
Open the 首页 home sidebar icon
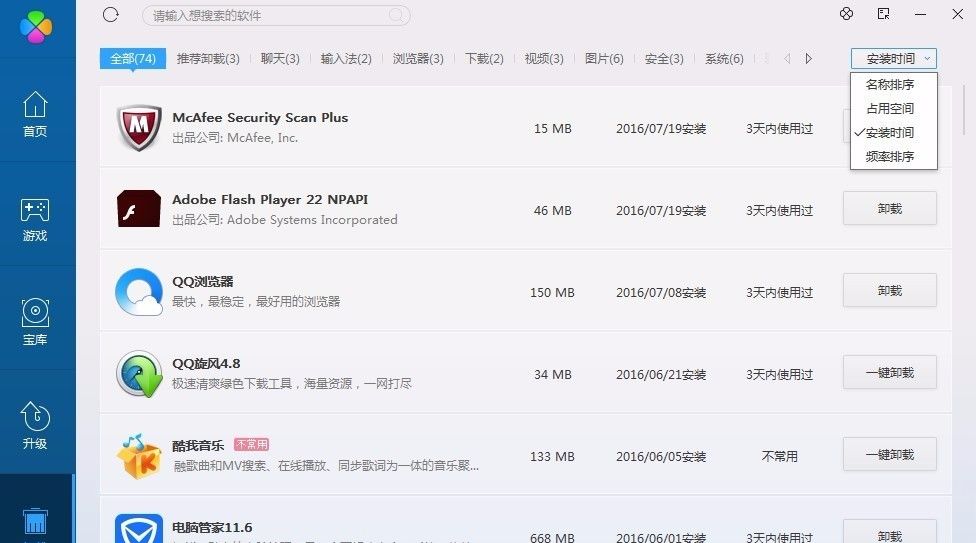click(35, 114)
